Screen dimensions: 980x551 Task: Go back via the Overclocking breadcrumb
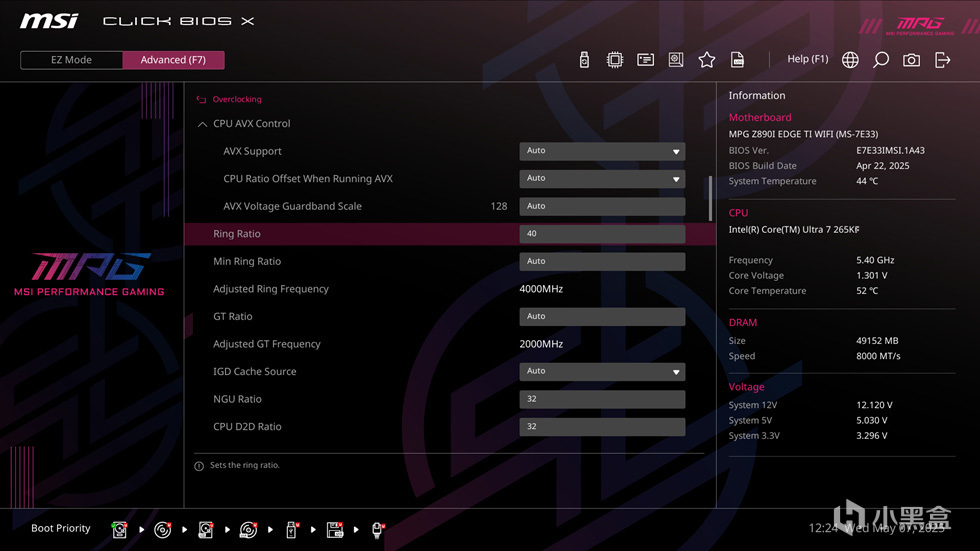coord(237,99)
